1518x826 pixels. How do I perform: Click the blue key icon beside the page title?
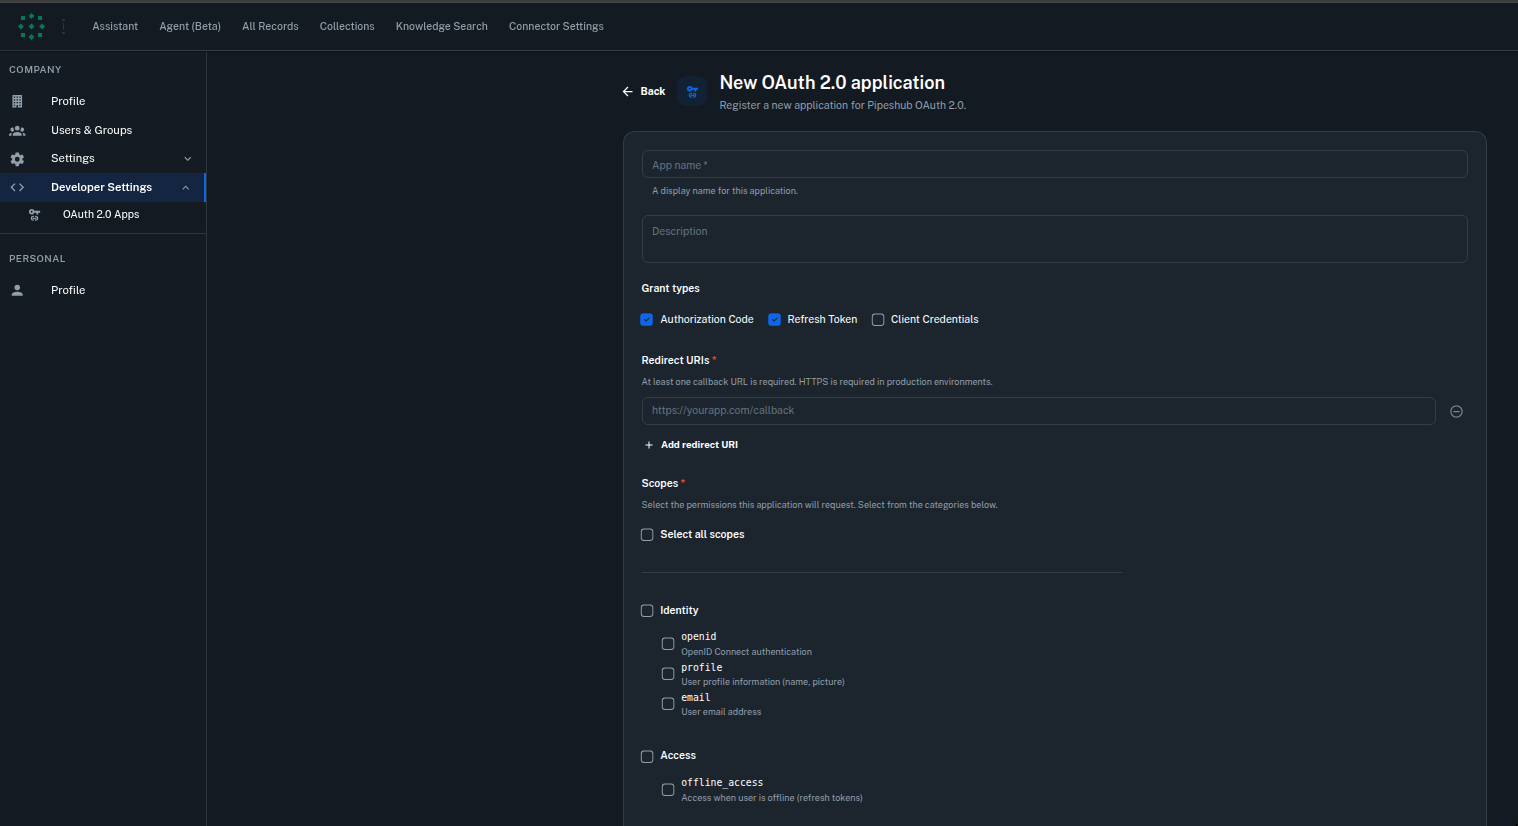[692, 91]
